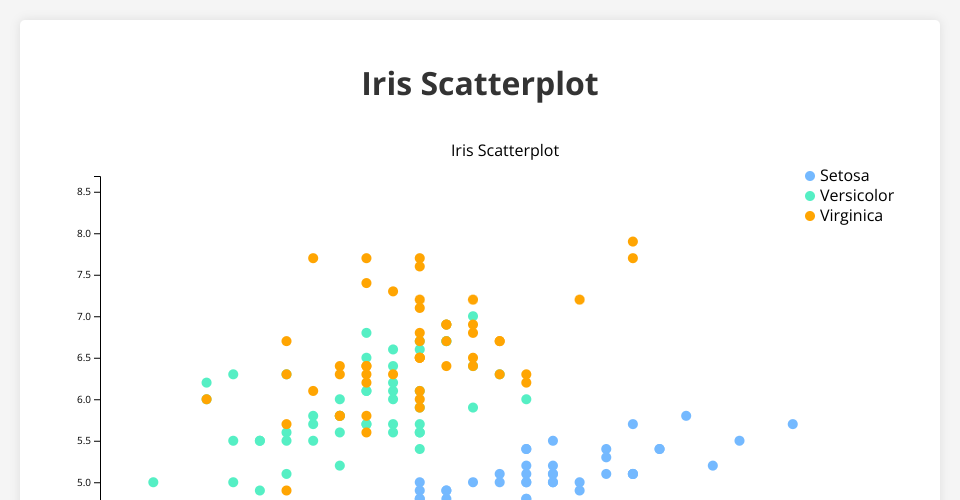Click the blue Setosa legend marker

coord(810,176)
